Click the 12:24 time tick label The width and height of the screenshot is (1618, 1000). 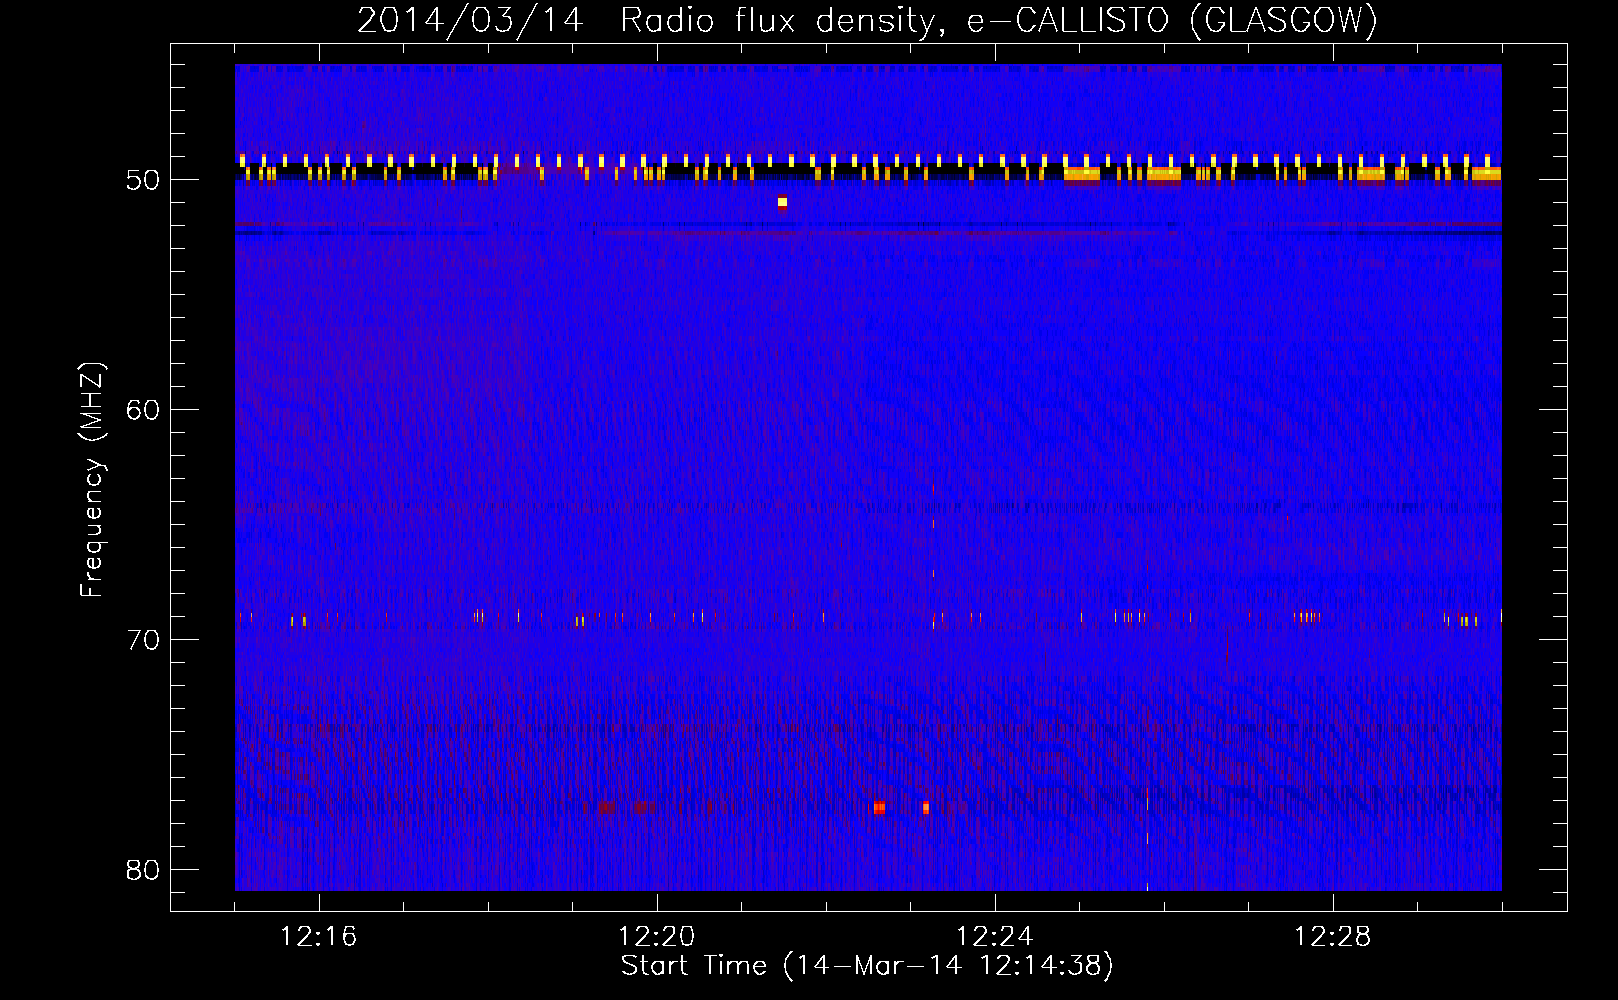click(x=994, y=937)
